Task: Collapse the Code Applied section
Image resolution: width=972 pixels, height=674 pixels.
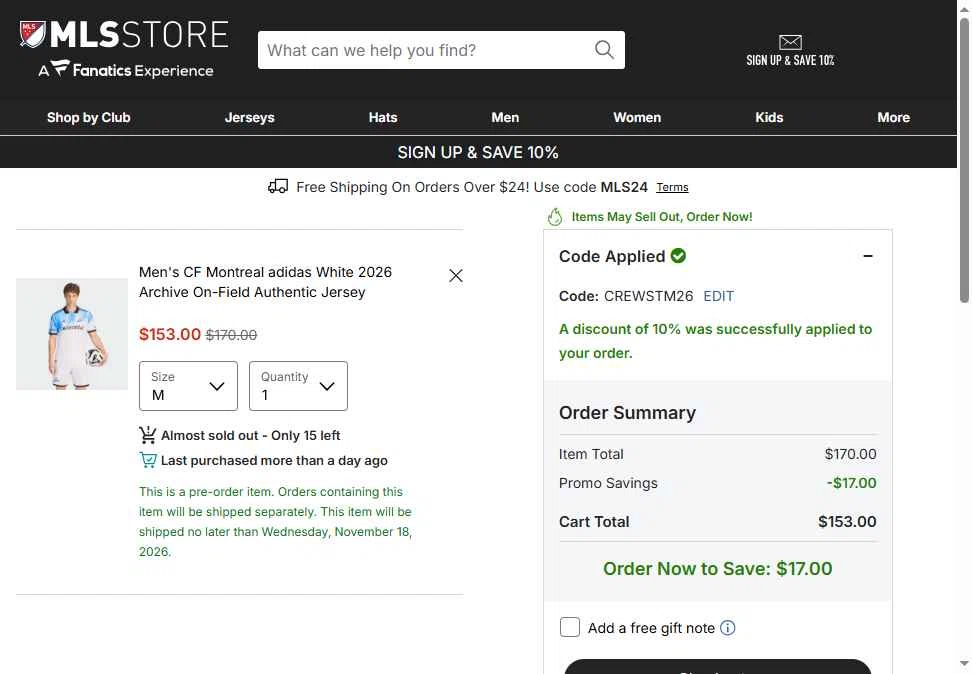Action: [x=868, y=256]
